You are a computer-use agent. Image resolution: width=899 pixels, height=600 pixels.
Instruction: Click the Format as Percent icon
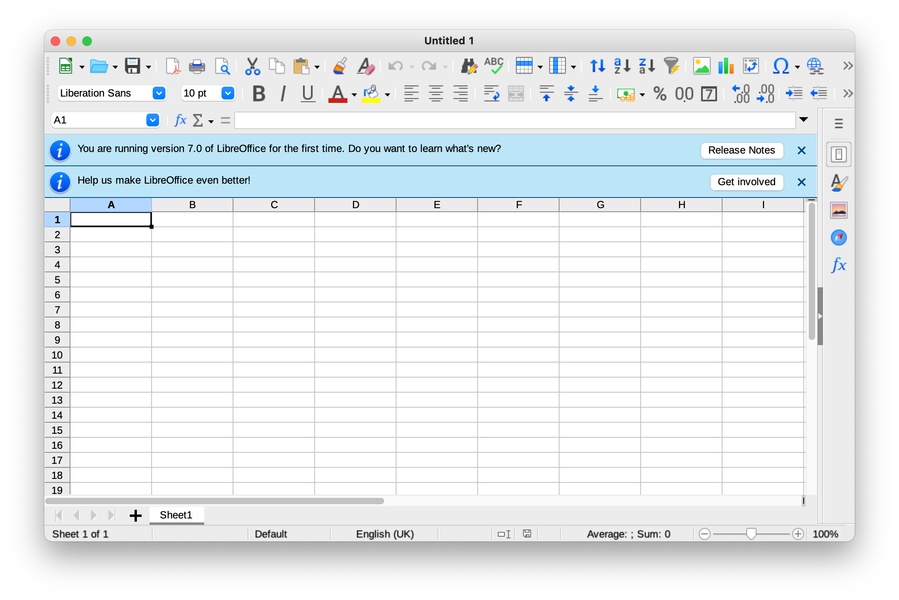660,93
